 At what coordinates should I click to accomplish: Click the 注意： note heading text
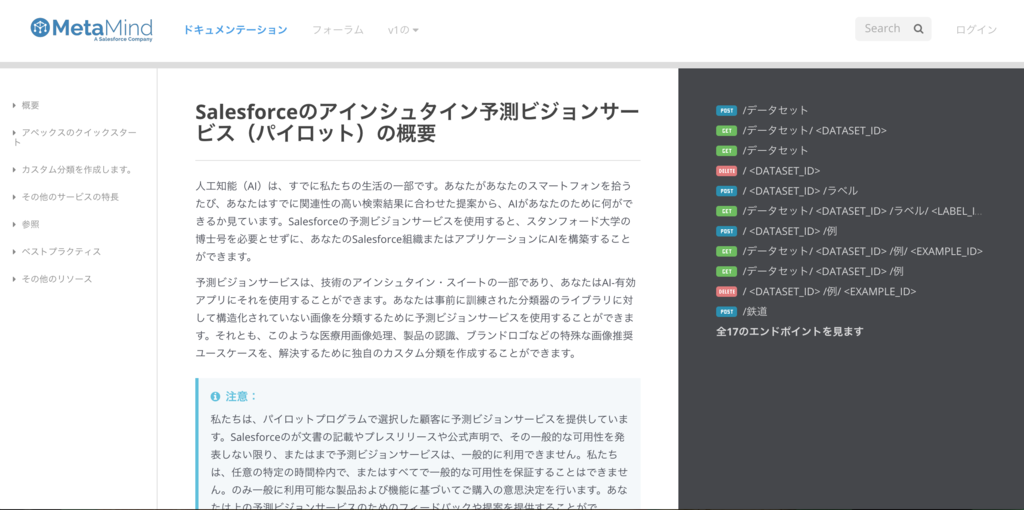pyautogui.click(x=242, y=396)
